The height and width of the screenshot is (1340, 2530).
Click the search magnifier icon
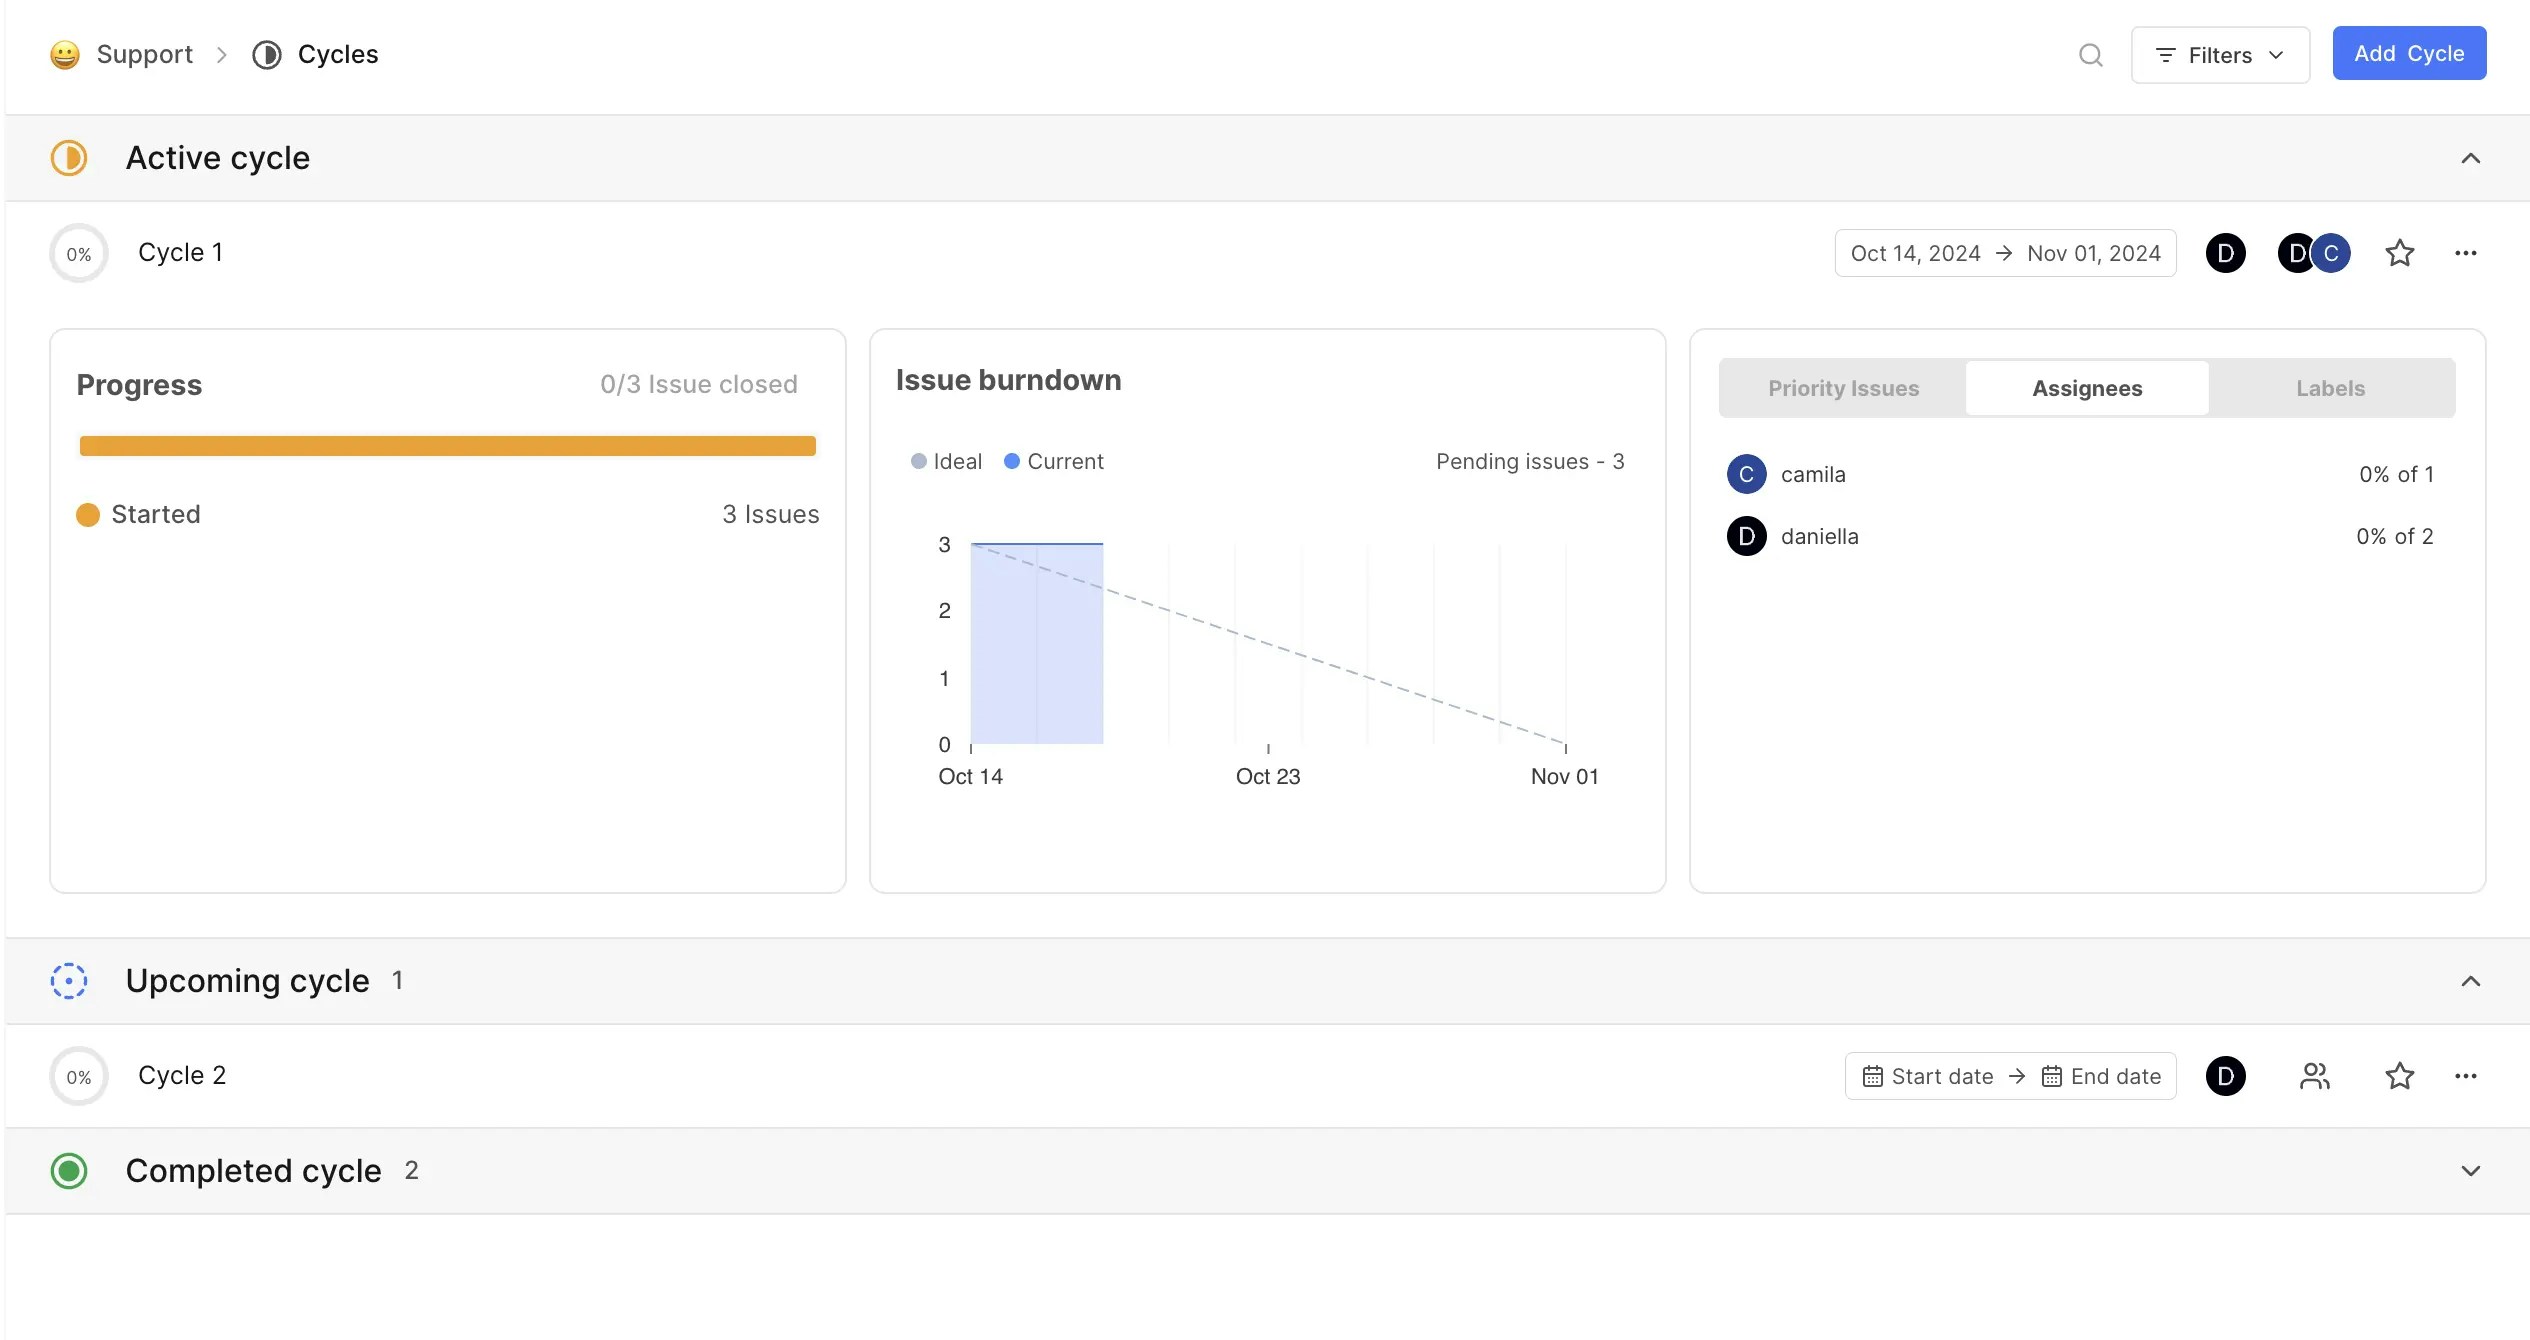pos(2090,55)
